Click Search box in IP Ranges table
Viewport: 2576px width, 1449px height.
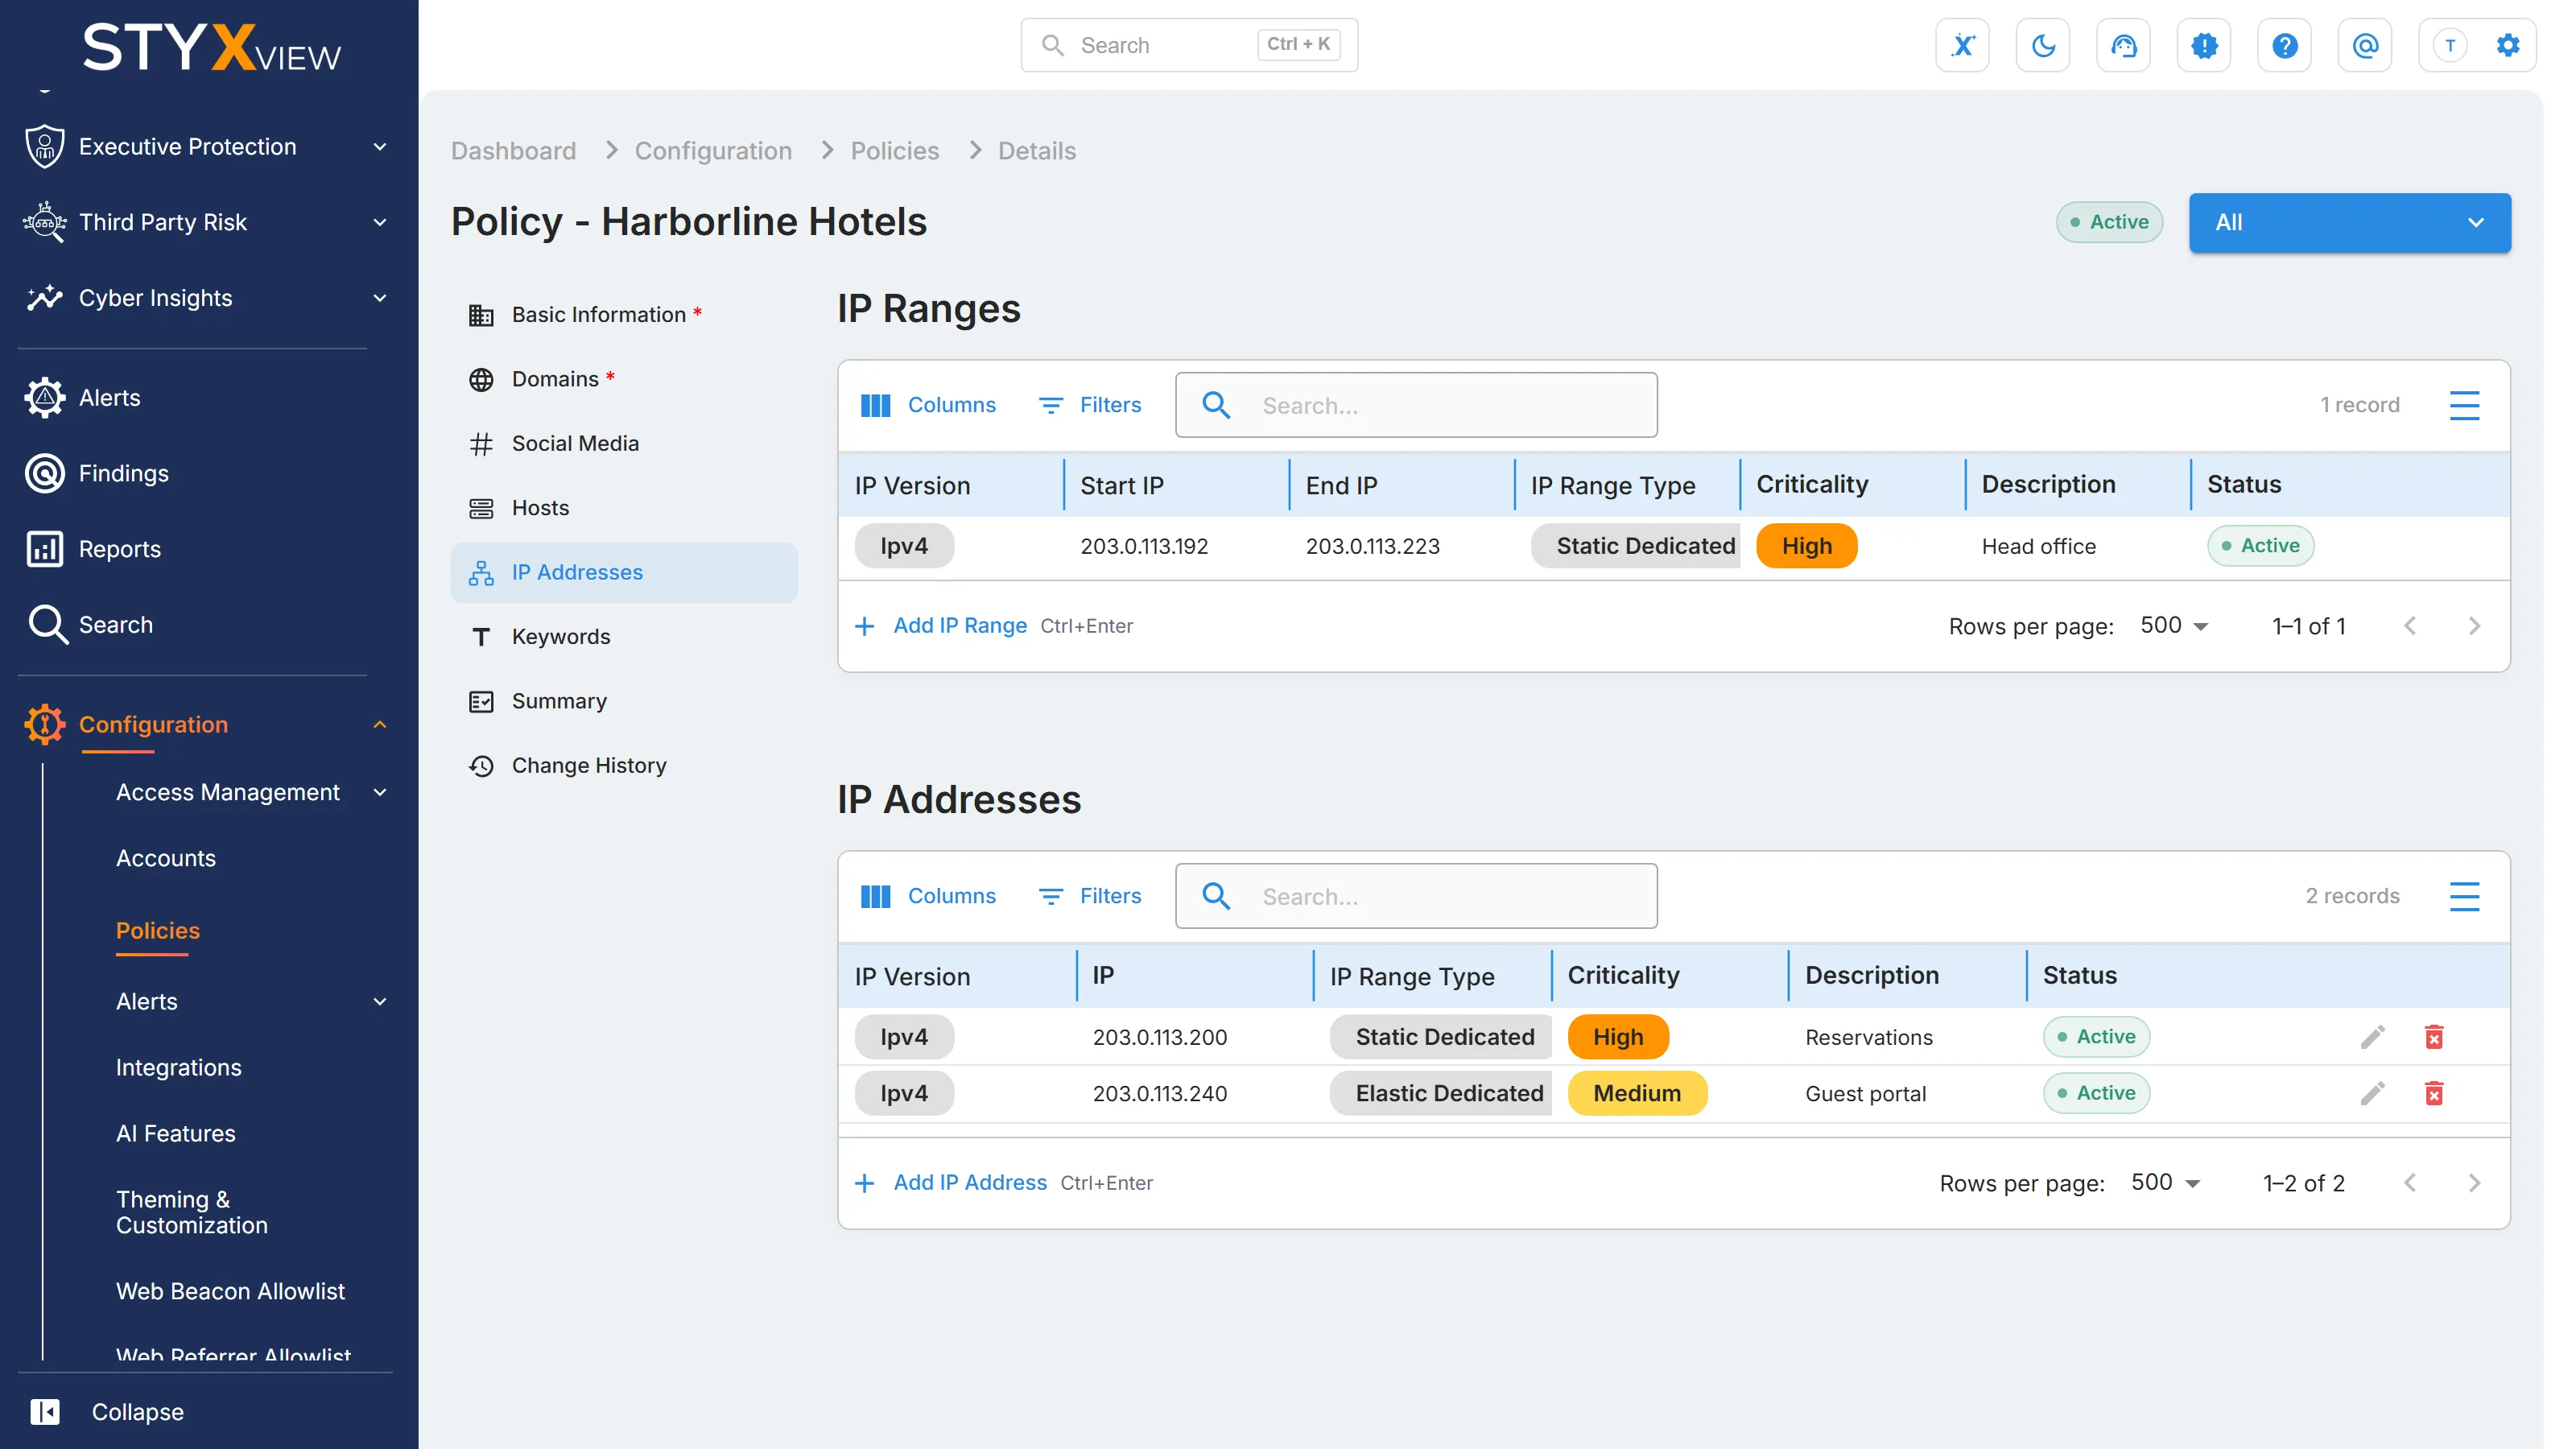pos(1416,405)
